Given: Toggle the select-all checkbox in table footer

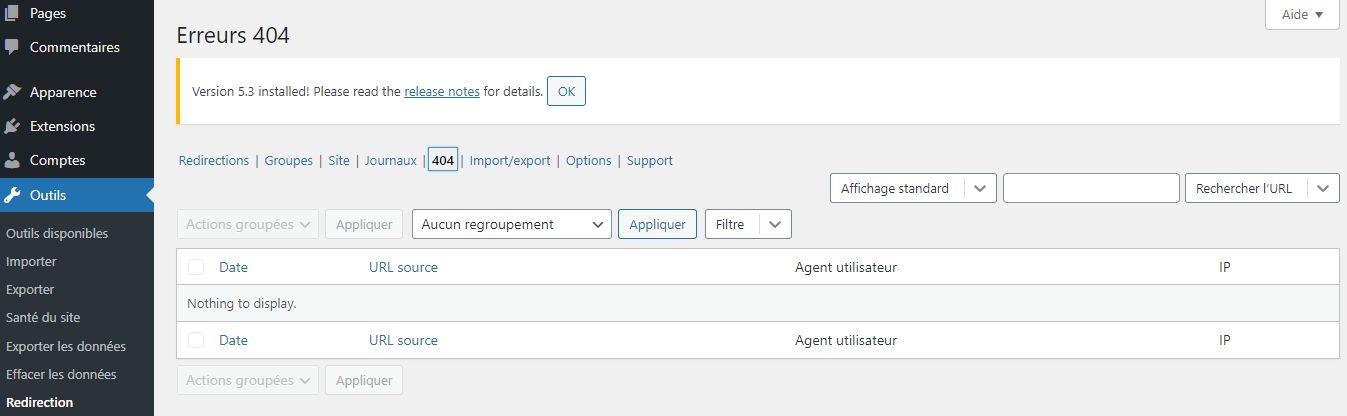Looking at the screenshot, I should [x=196, y=340].
